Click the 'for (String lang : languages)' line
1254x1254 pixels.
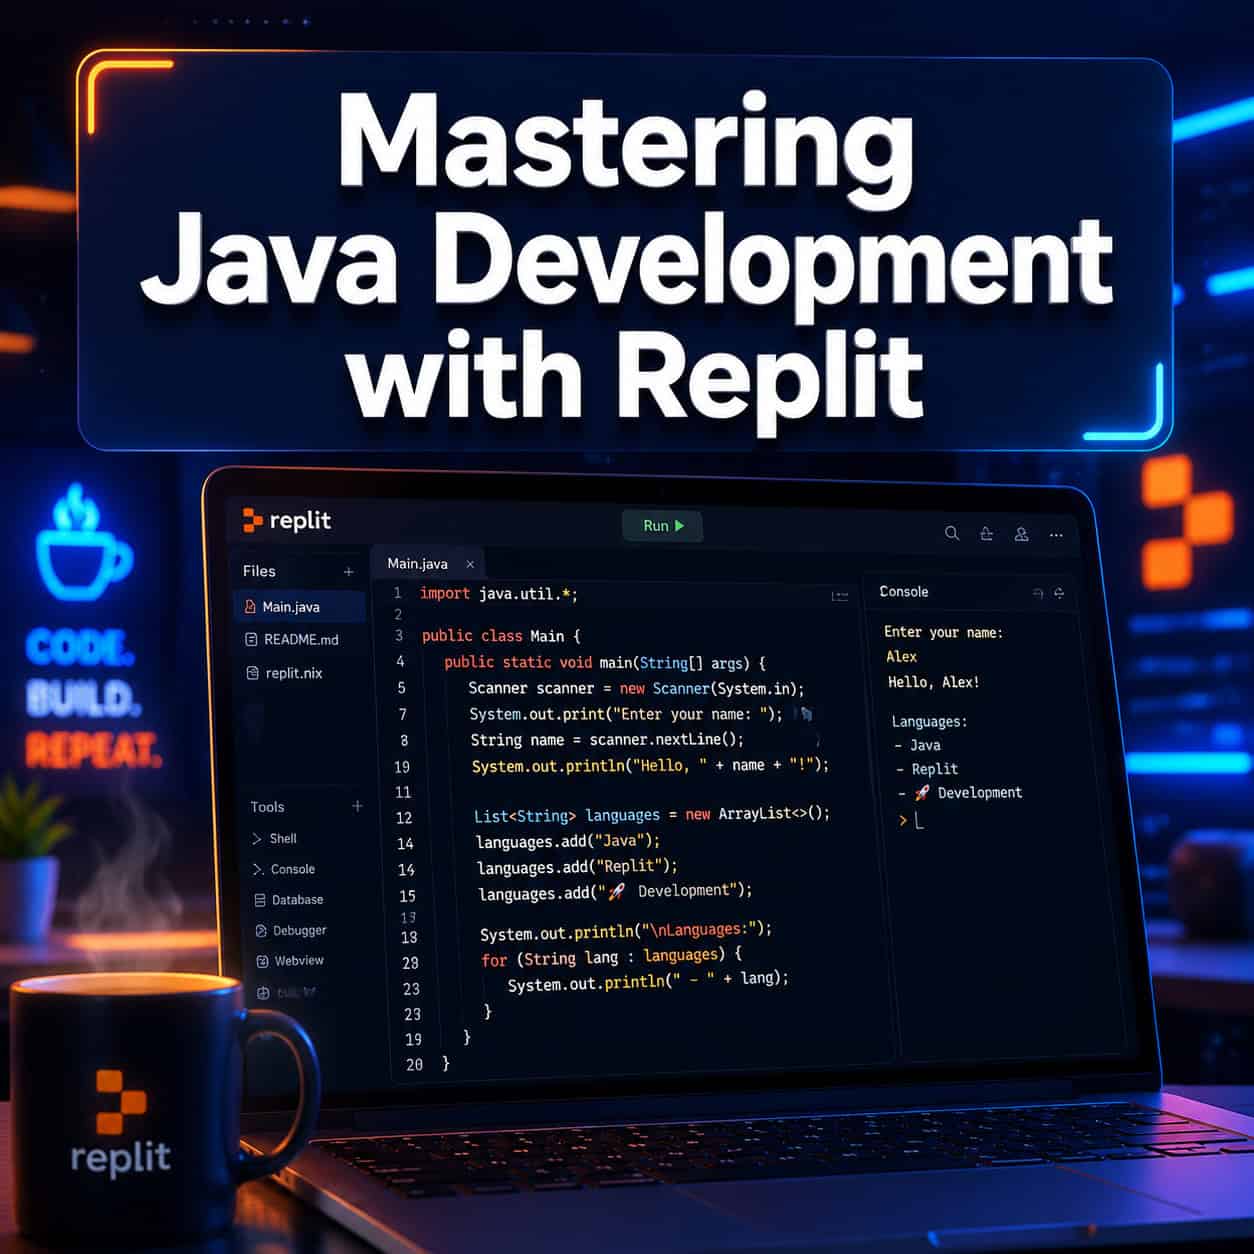click(611, 957)
